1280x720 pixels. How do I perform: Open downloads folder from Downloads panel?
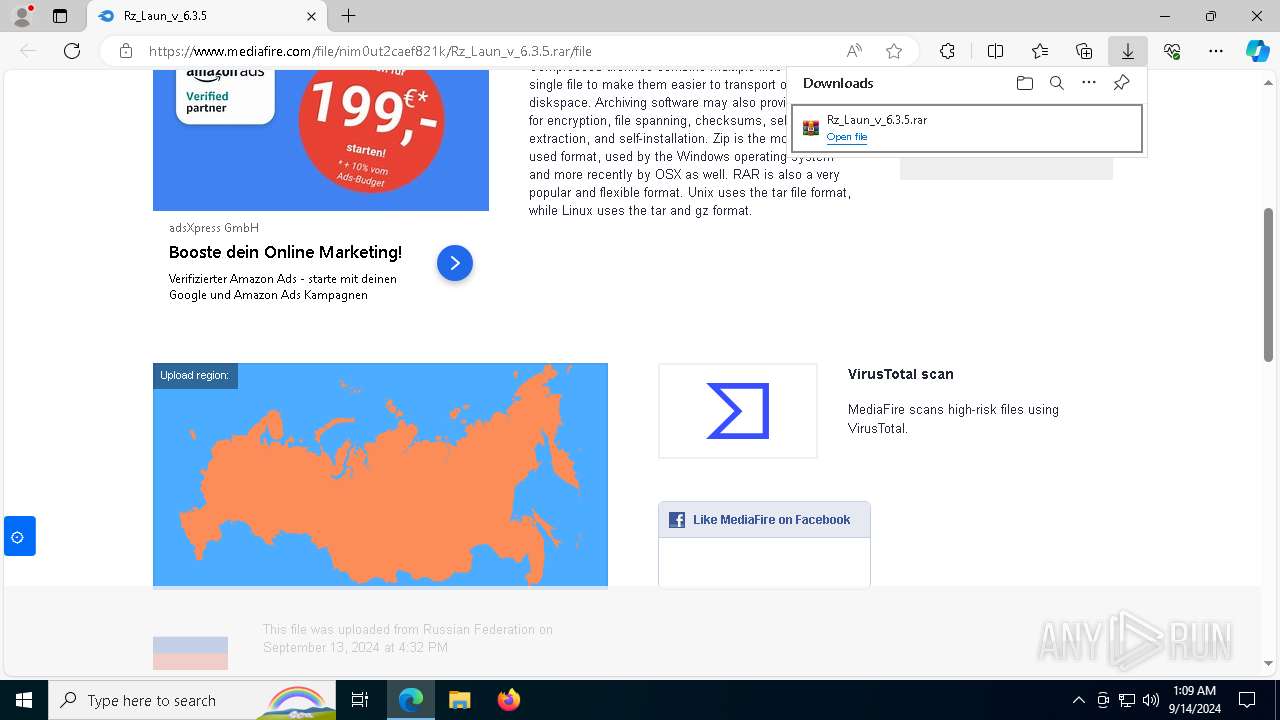[1024, 83]
